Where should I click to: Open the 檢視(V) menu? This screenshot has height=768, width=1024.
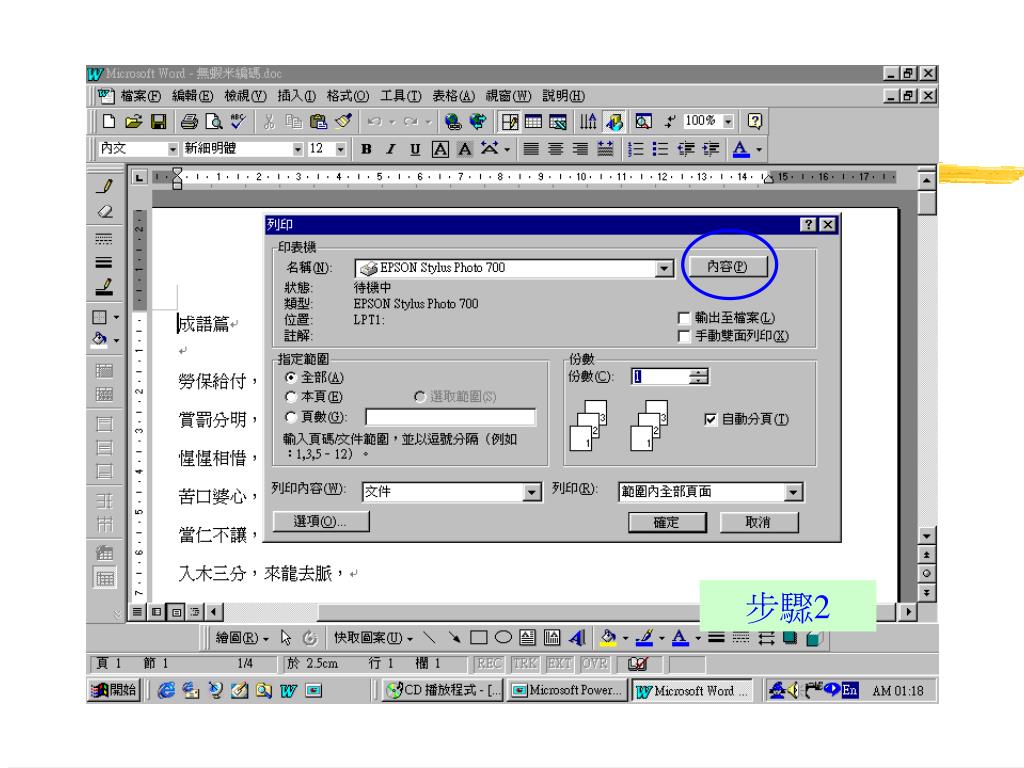(245, 96)
